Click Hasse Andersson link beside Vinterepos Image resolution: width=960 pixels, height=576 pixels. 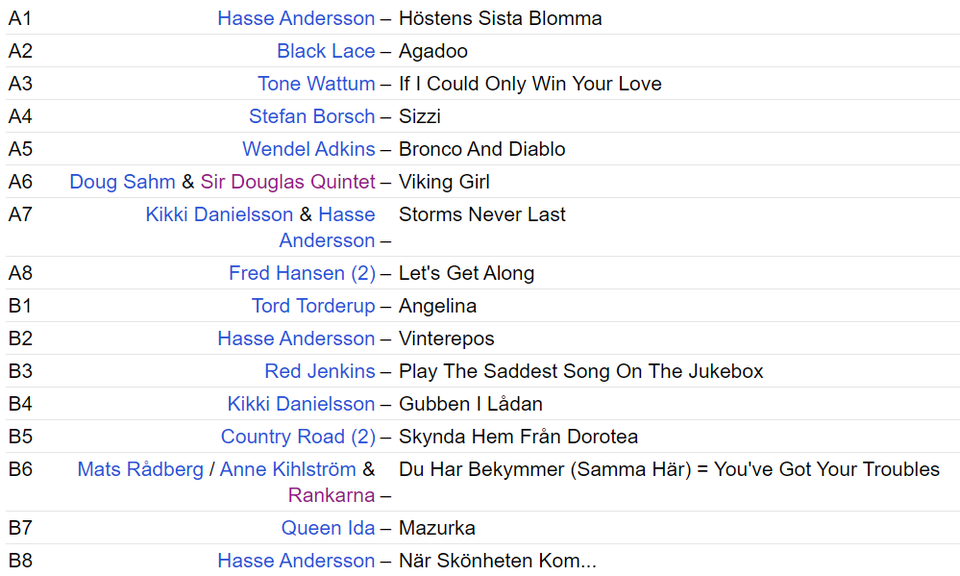tap(296, 339)
